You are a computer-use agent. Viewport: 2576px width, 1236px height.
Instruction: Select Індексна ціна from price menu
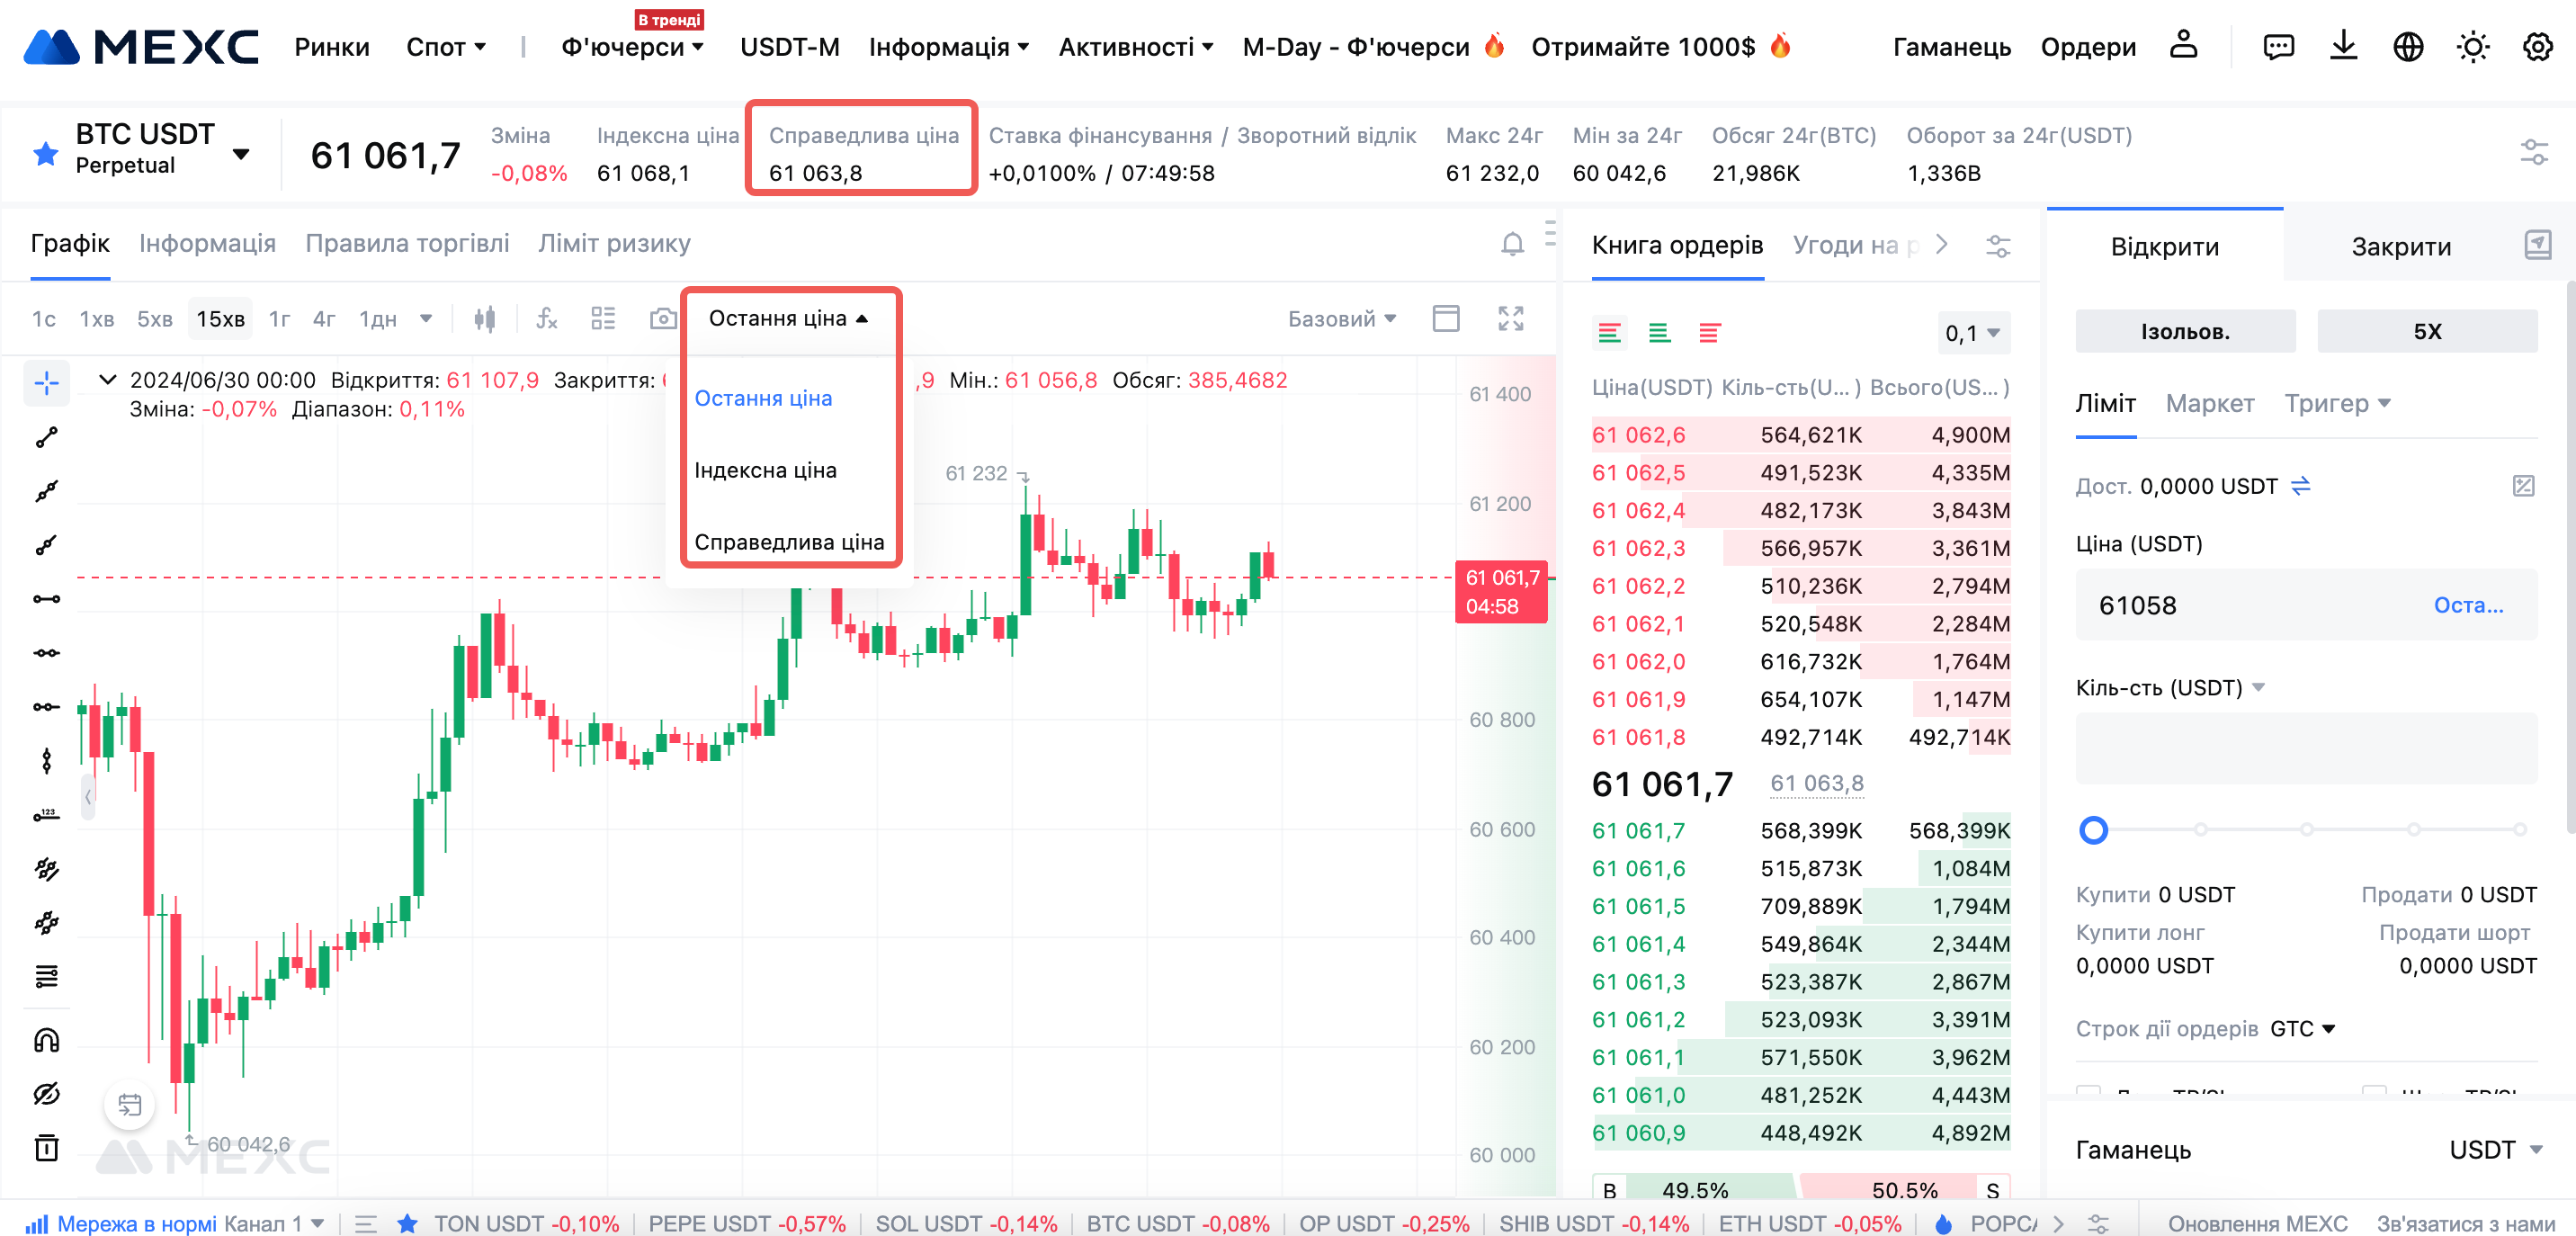pyautogui.click(x=765, y=470)
